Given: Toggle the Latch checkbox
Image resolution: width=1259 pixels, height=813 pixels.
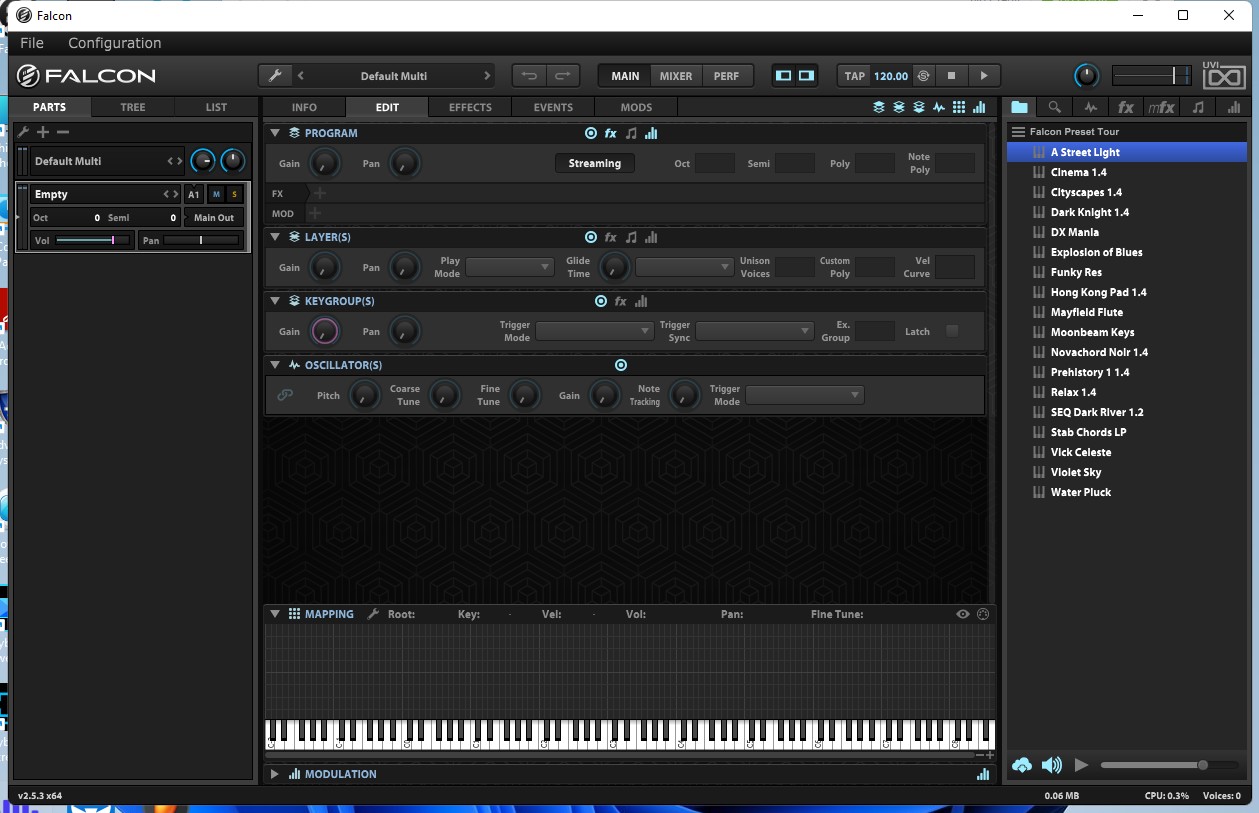Looking at the screenshot, I should (x=952, y=331).
